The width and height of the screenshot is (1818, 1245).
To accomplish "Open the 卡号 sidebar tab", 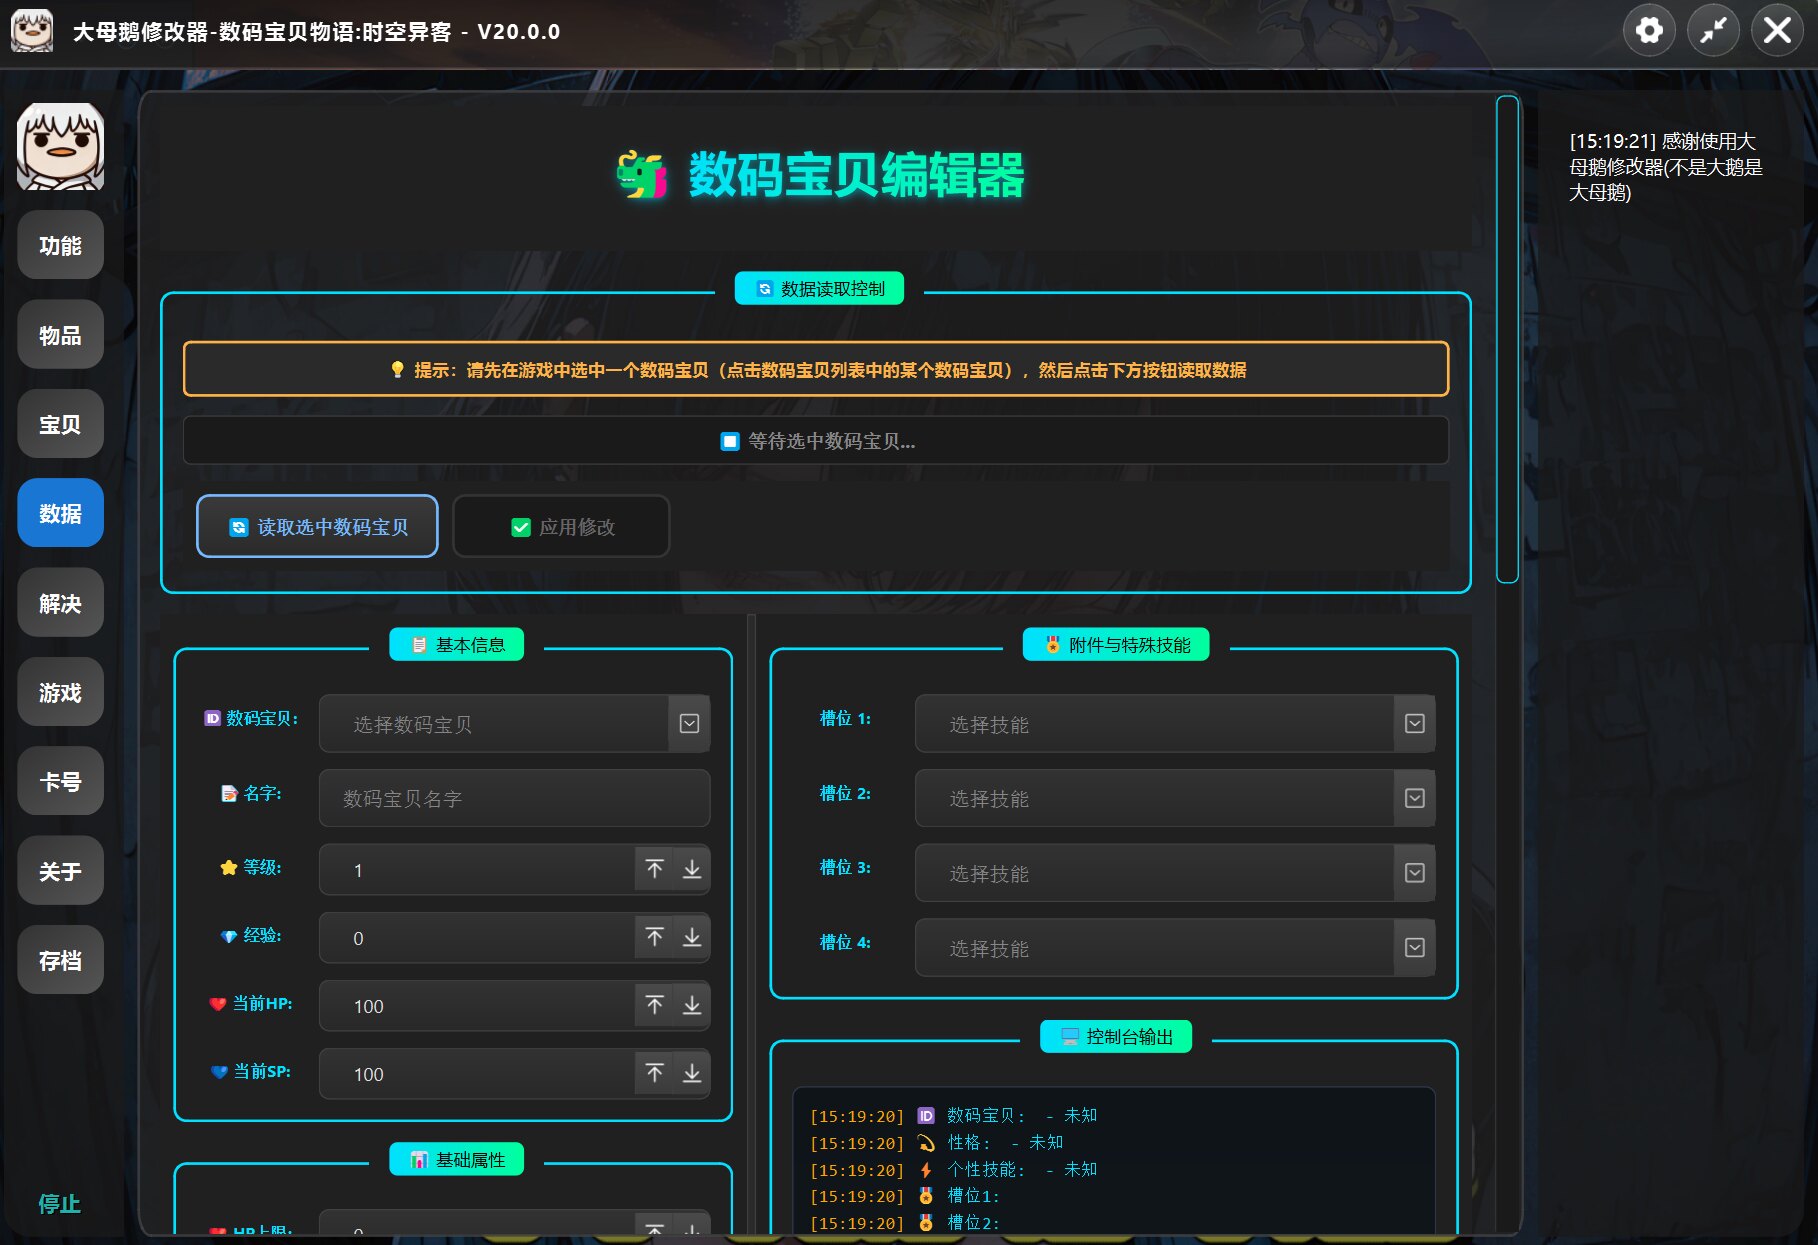I will pos(60,781).
